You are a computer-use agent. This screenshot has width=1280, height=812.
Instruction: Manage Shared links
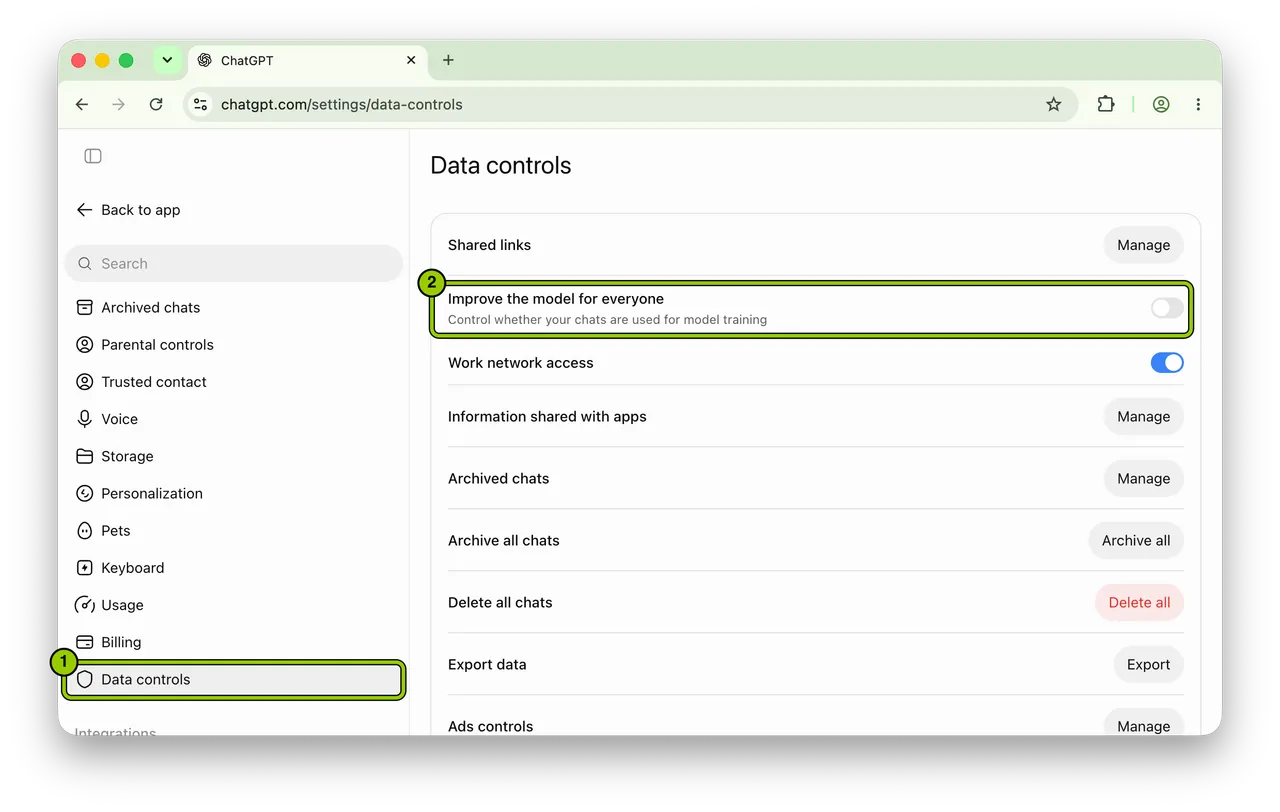click(x=1143, y=245)
